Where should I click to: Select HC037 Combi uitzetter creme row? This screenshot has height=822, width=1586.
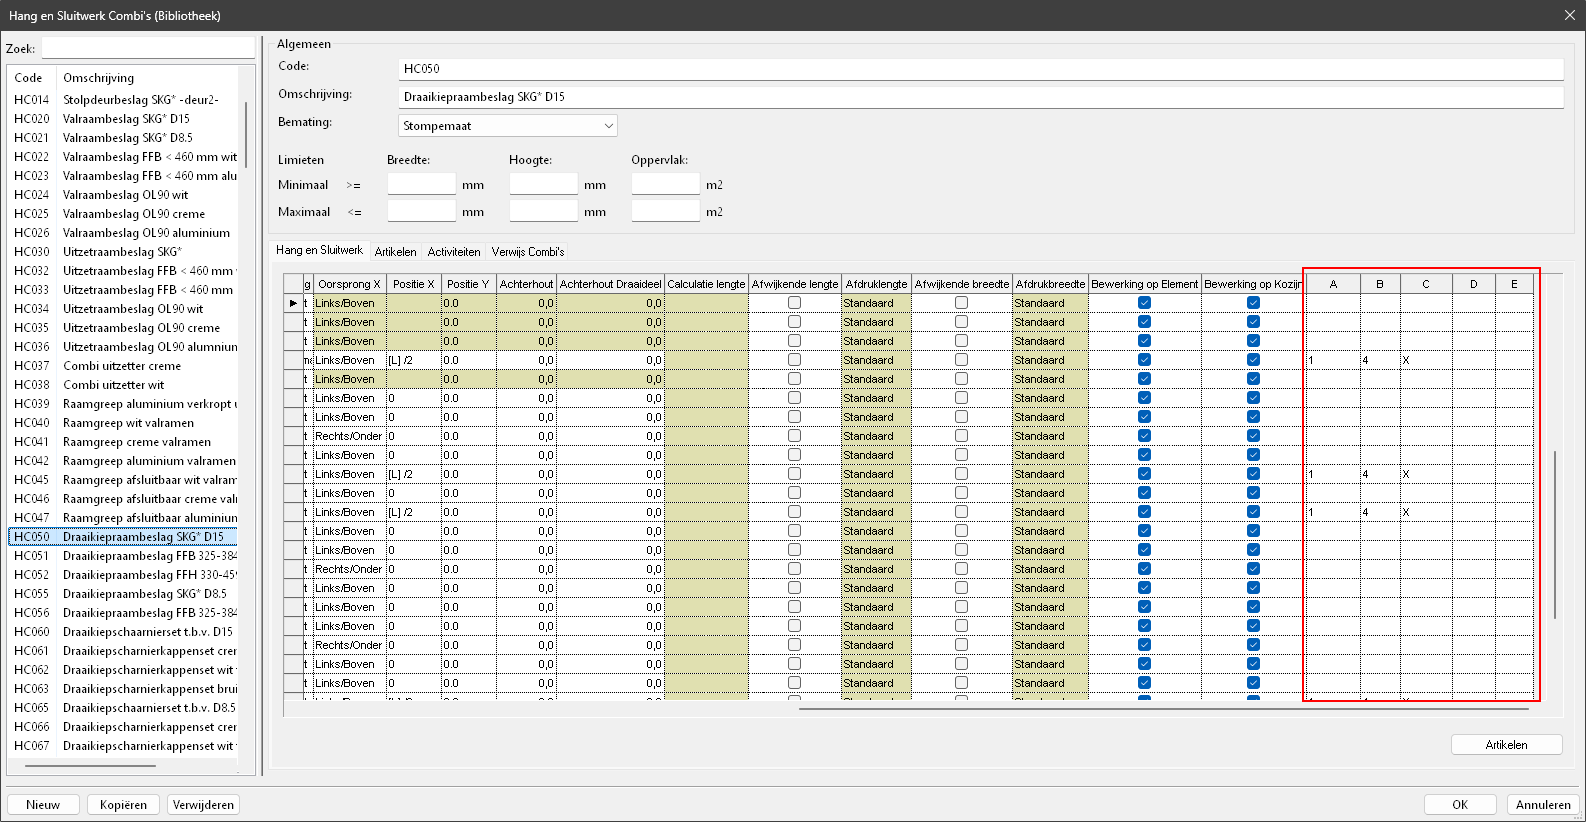(124, 366)
